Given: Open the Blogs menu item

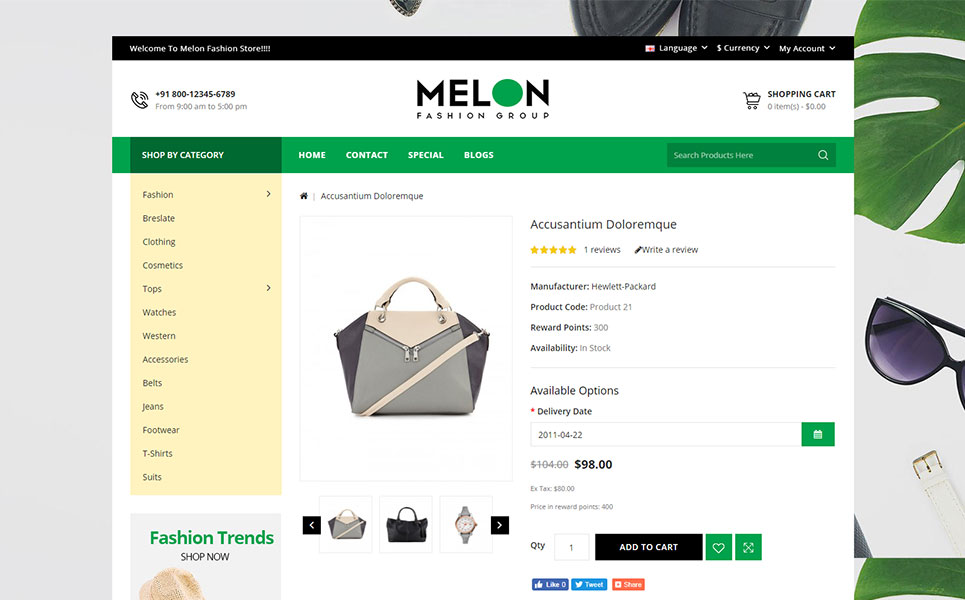Looking at the screenshot, I should [x=479, y=155].
